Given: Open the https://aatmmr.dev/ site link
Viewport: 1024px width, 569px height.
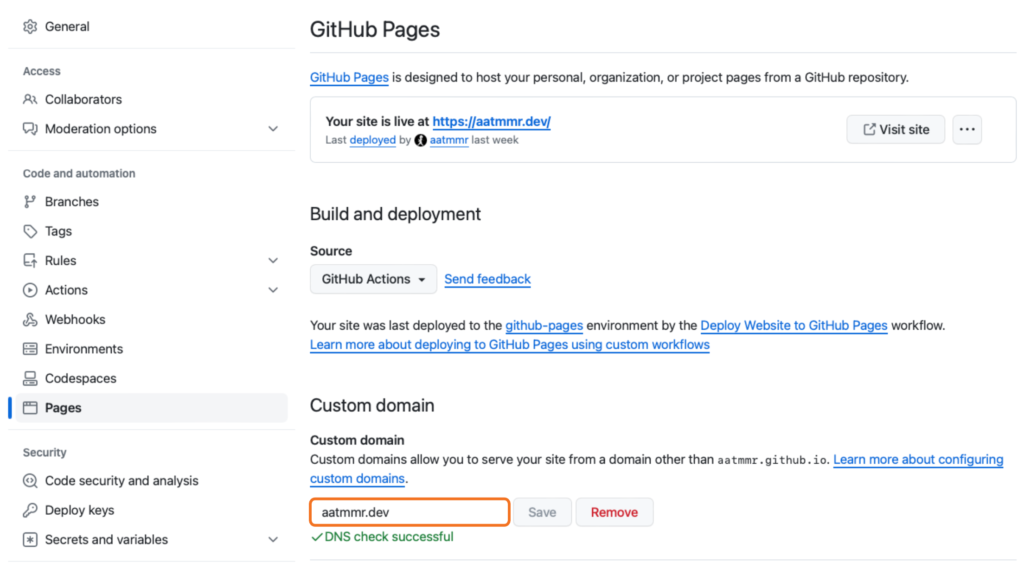Looking at the screenshot, I should click(x=491, y=122).
